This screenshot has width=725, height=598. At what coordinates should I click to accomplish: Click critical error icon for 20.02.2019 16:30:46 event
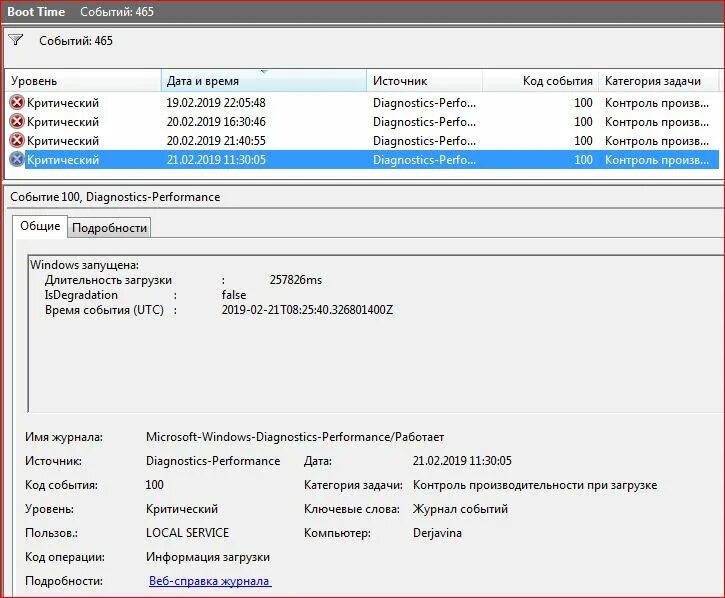click(17, 122)
